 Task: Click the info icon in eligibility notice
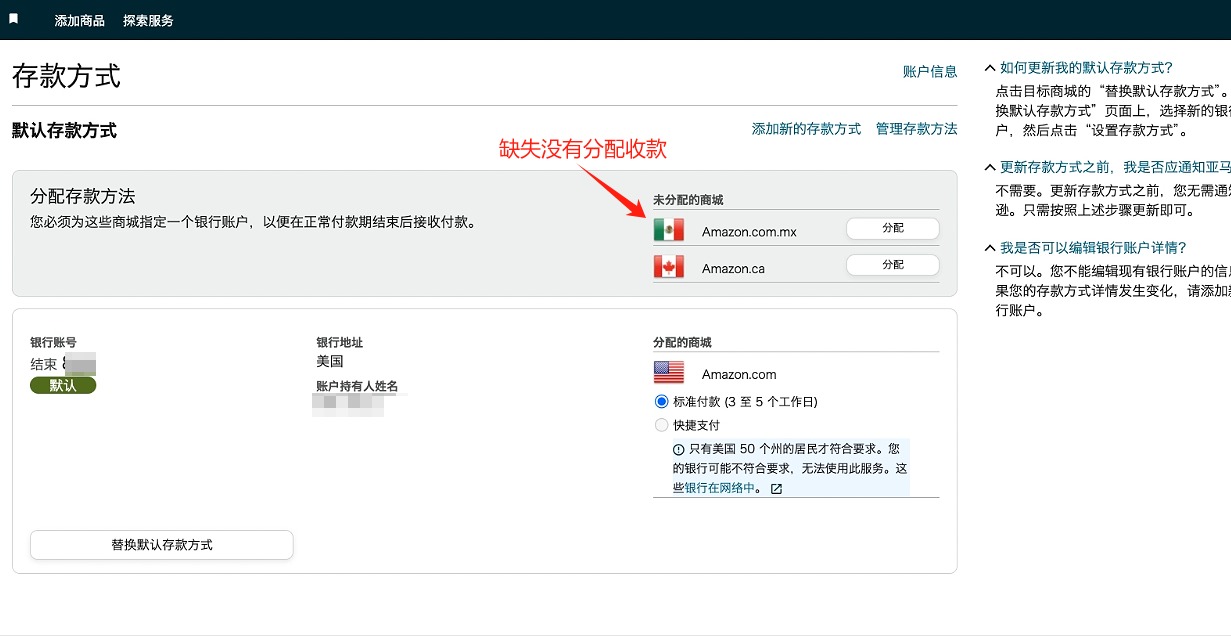[x=679, y=450]
